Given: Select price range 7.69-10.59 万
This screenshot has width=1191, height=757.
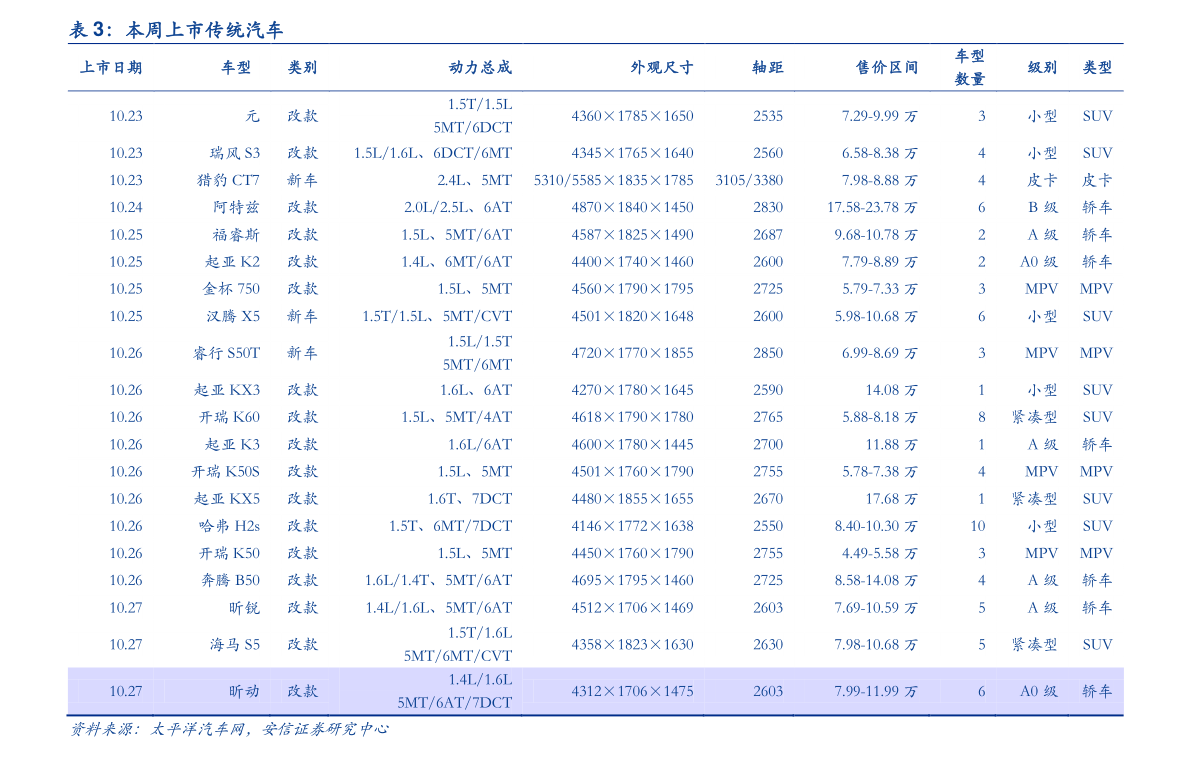Looking at the screenshot, I should 876,608.
